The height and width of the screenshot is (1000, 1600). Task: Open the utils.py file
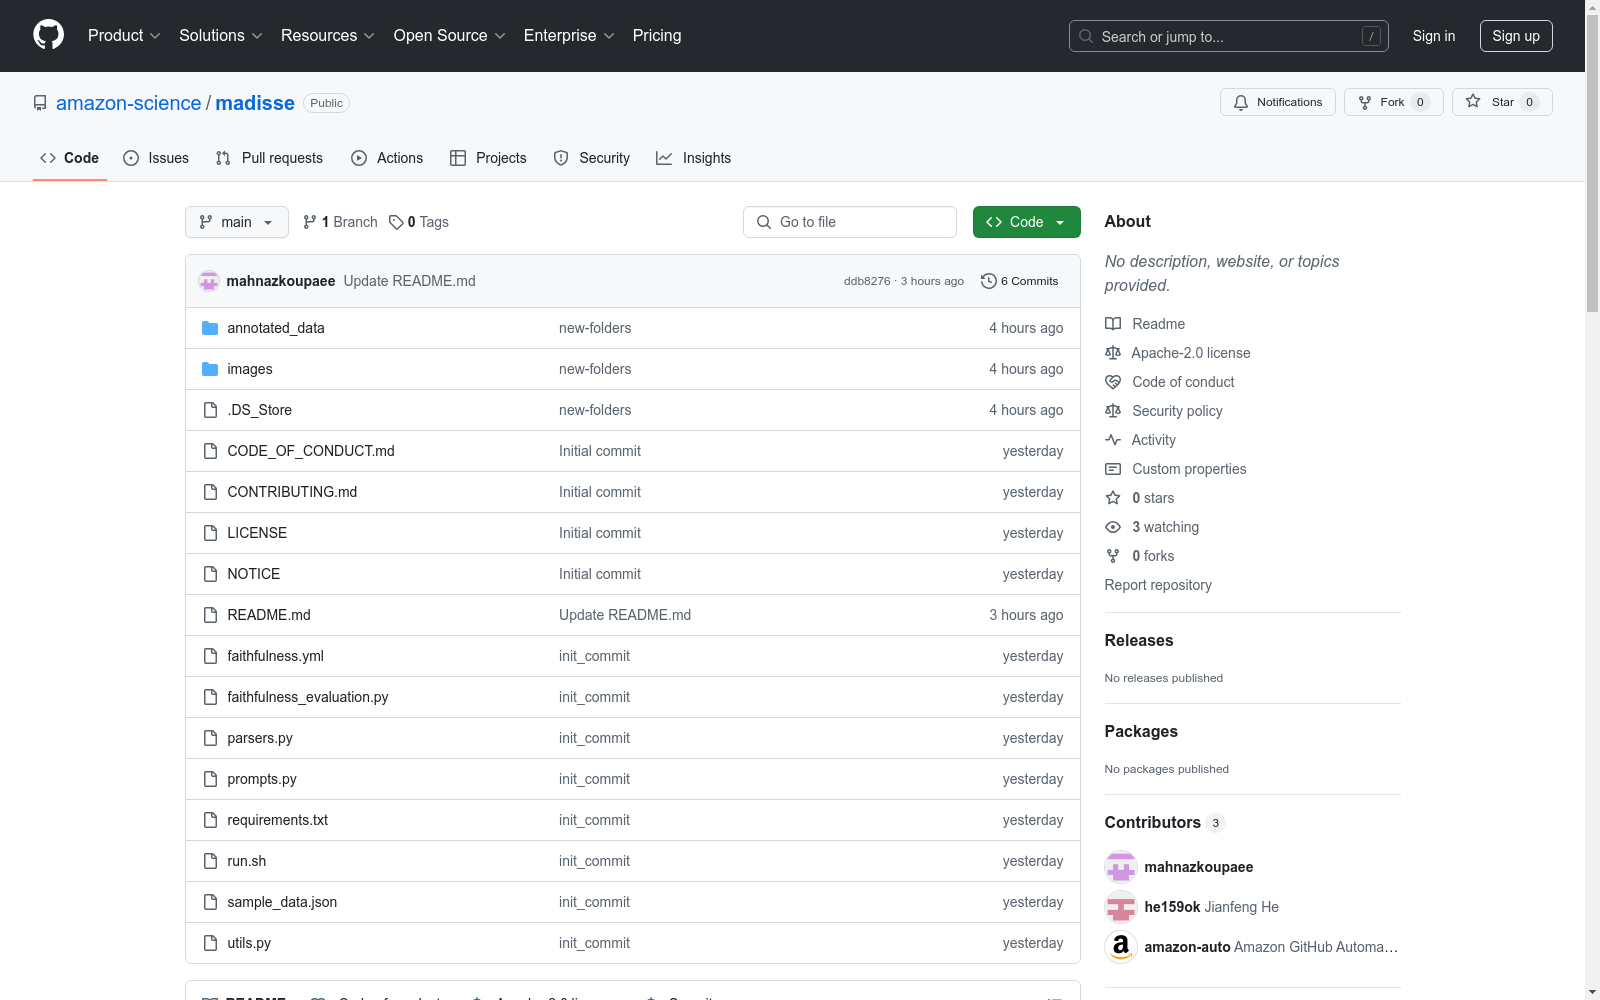click(249, 943)
